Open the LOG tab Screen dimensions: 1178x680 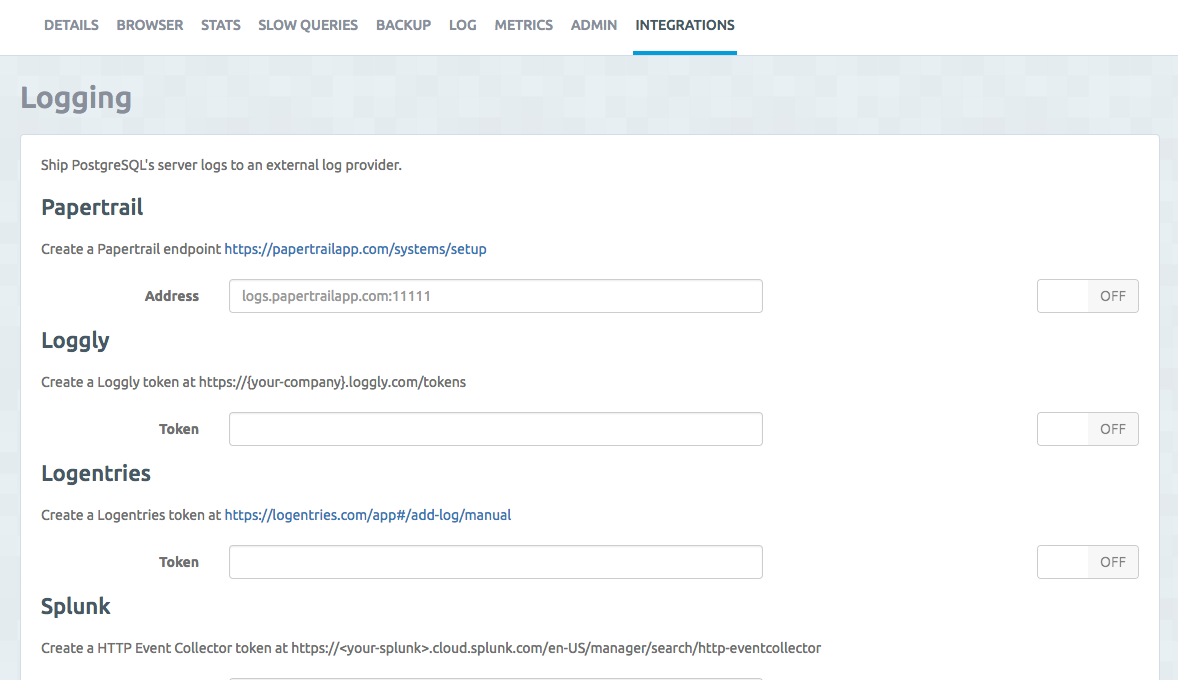point(462,25)
